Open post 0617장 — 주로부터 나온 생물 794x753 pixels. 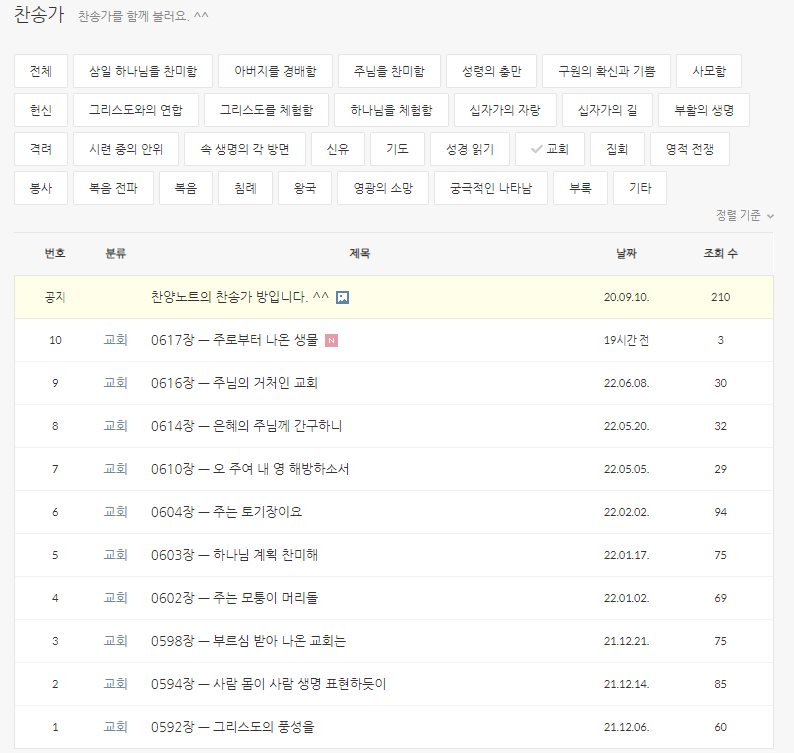(234, 340)
